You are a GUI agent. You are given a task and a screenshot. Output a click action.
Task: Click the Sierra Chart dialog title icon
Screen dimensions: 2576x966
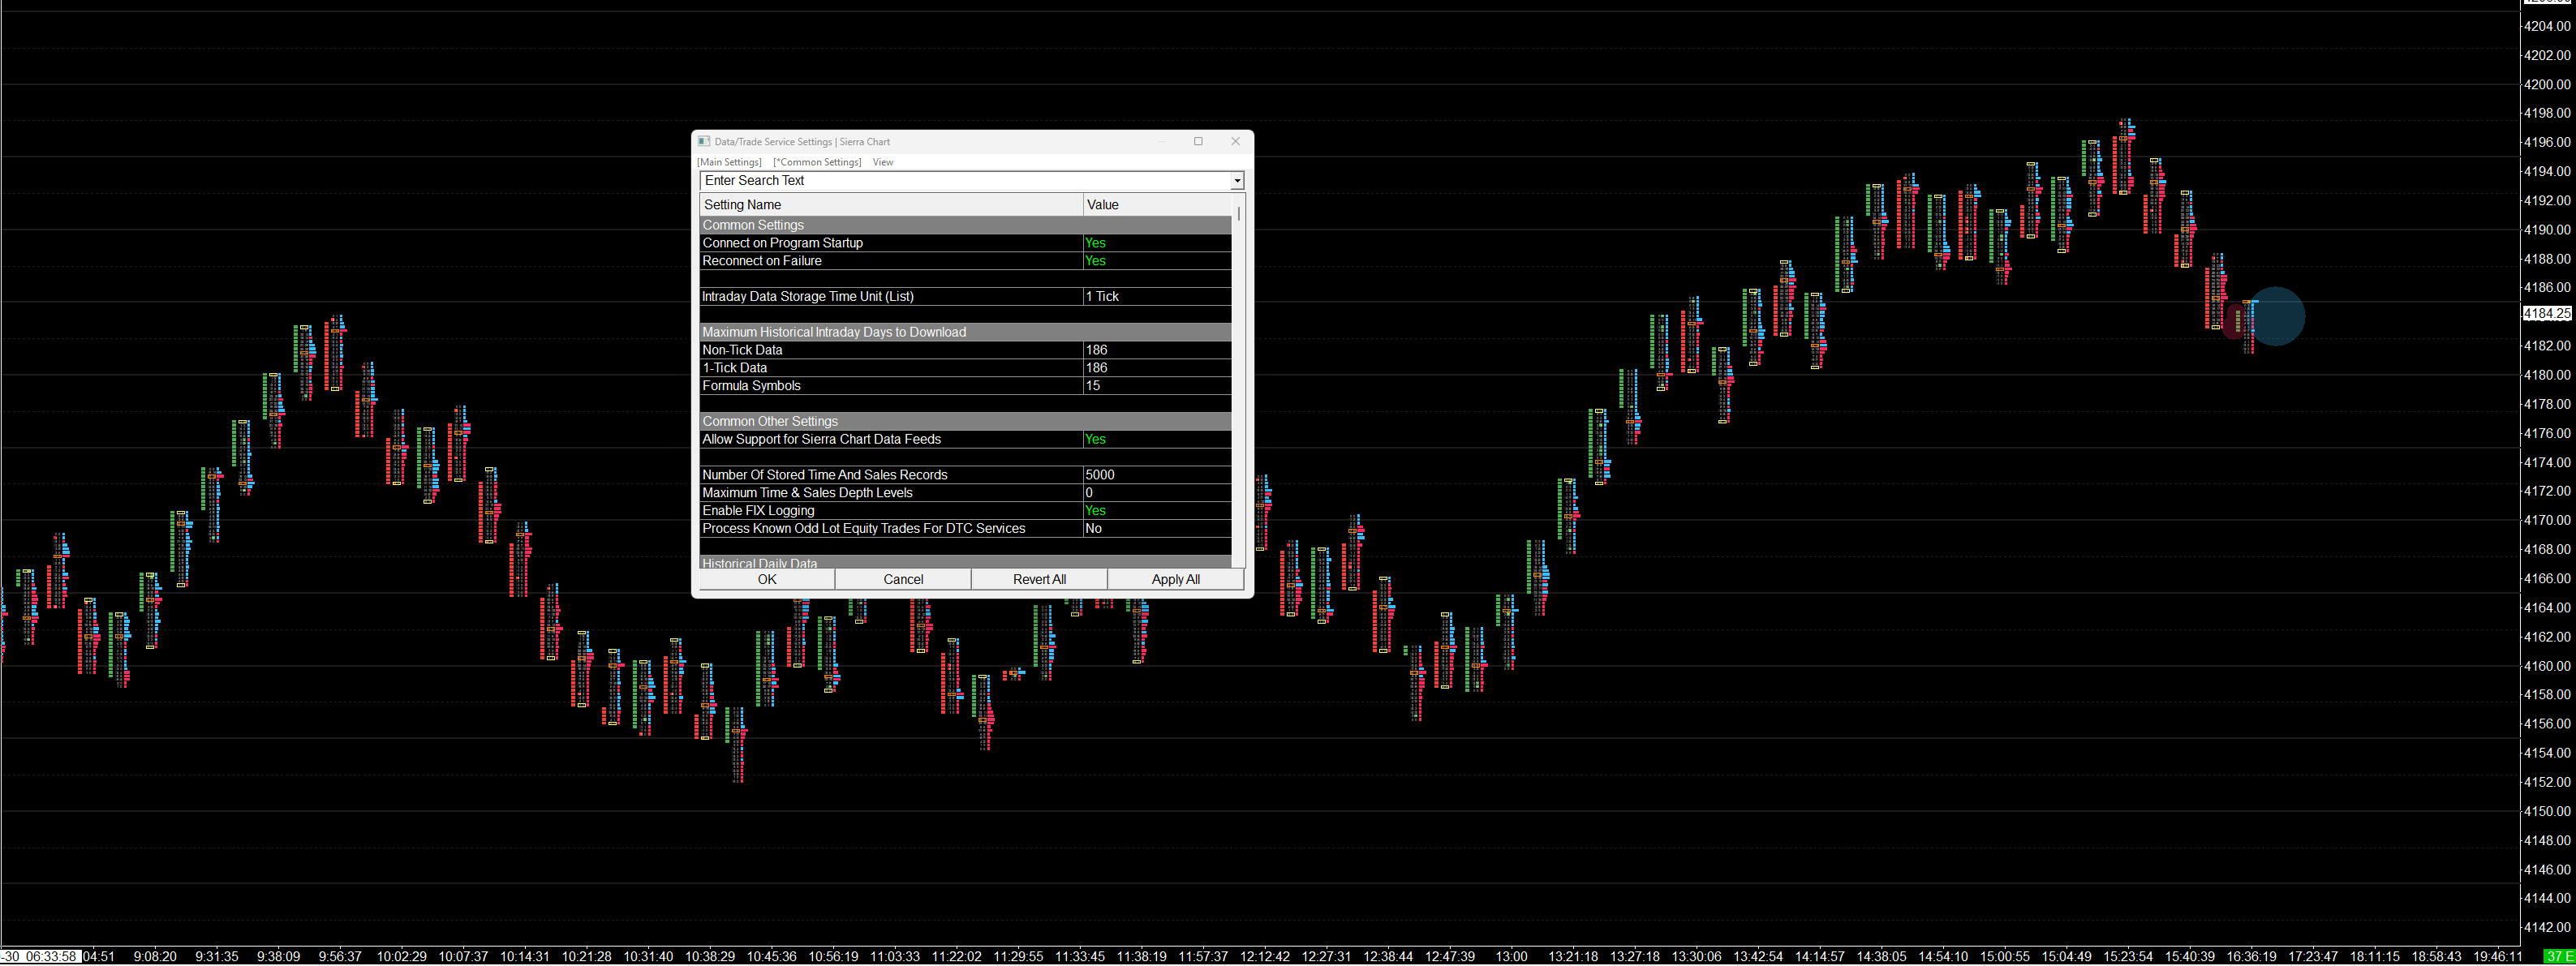(704, 142)
